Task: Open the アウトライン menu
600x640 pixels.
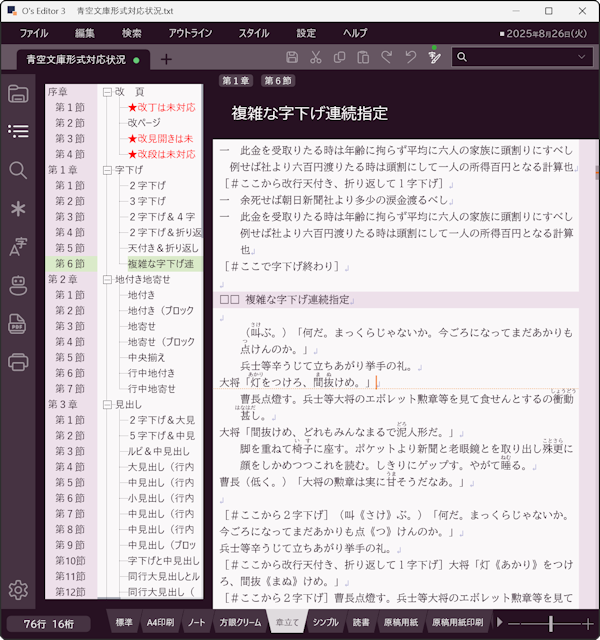Action: pyautogui.click(x=190, y=33)
